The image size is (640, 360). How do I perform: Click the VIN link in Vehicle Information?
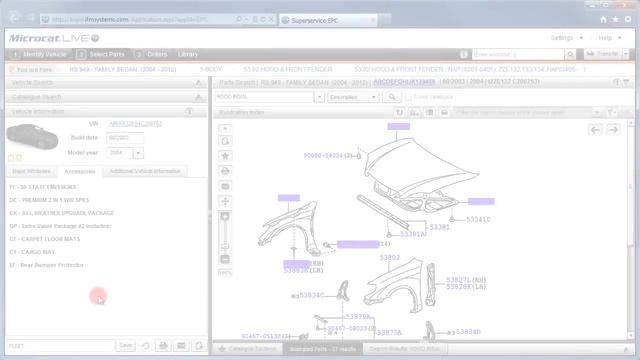coord(136,124)
